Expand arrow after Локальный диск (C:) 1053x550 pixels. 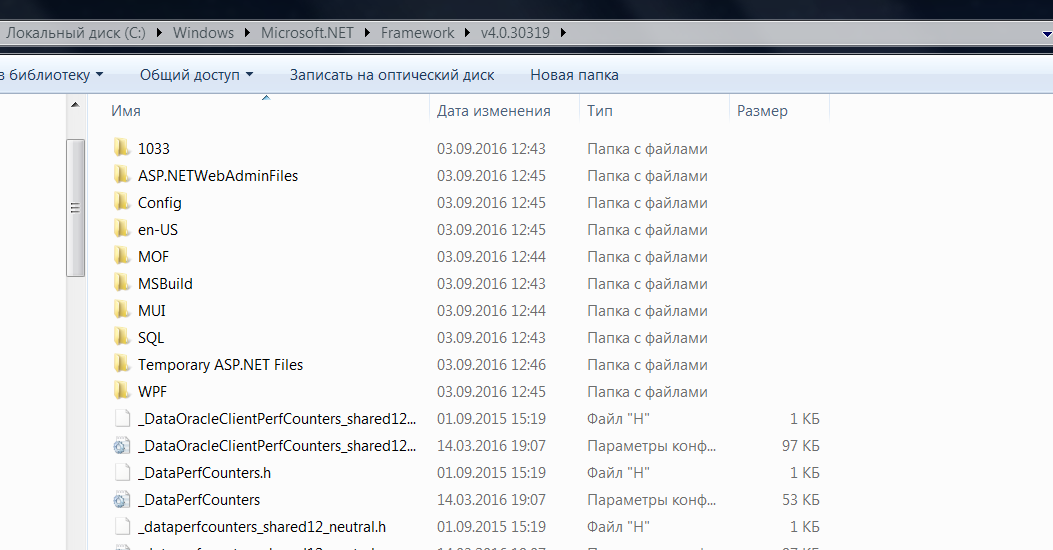point(158,32)
